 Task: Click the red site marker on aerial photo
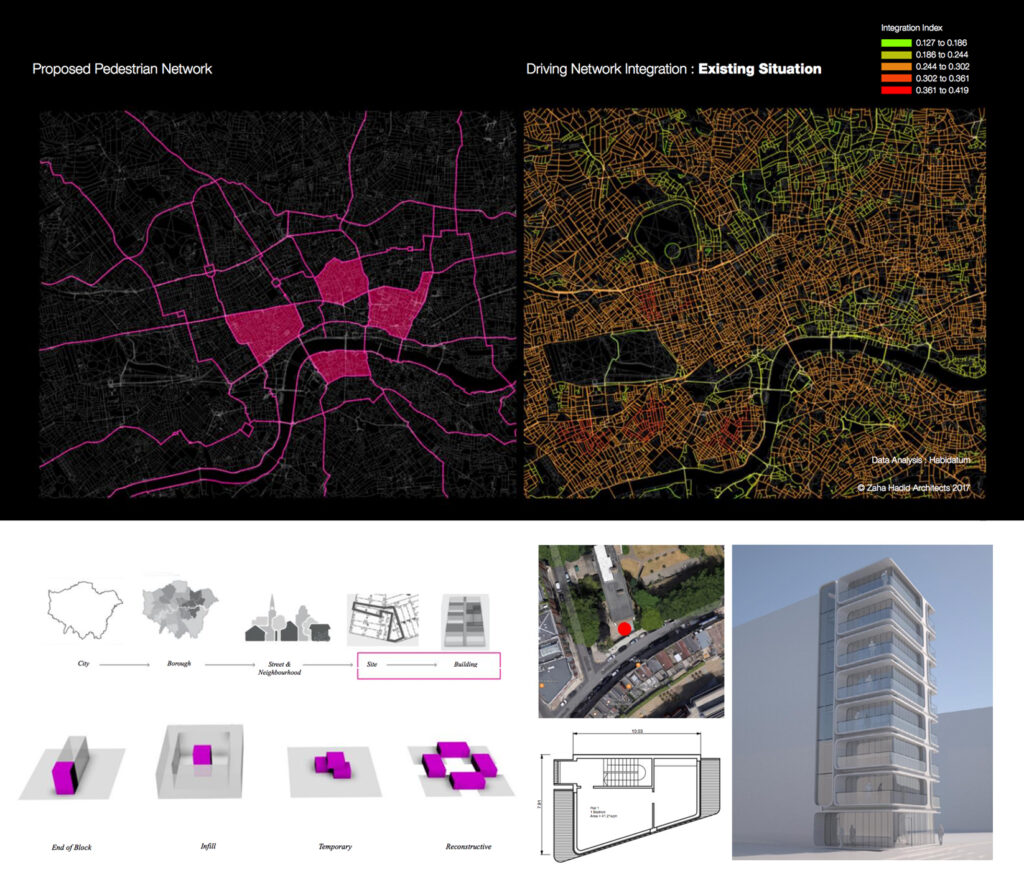[624, 629]
